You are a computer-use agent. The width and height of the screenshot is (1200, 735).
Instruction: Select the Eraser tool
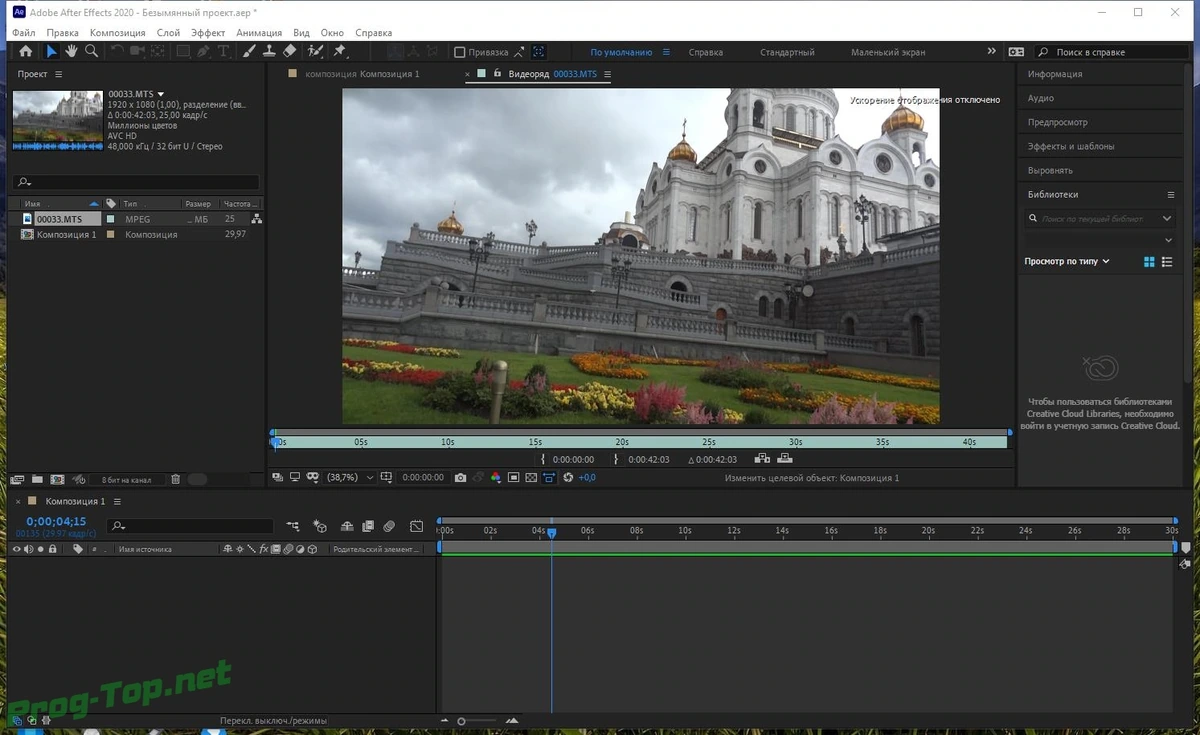click(x=289, y=51)
